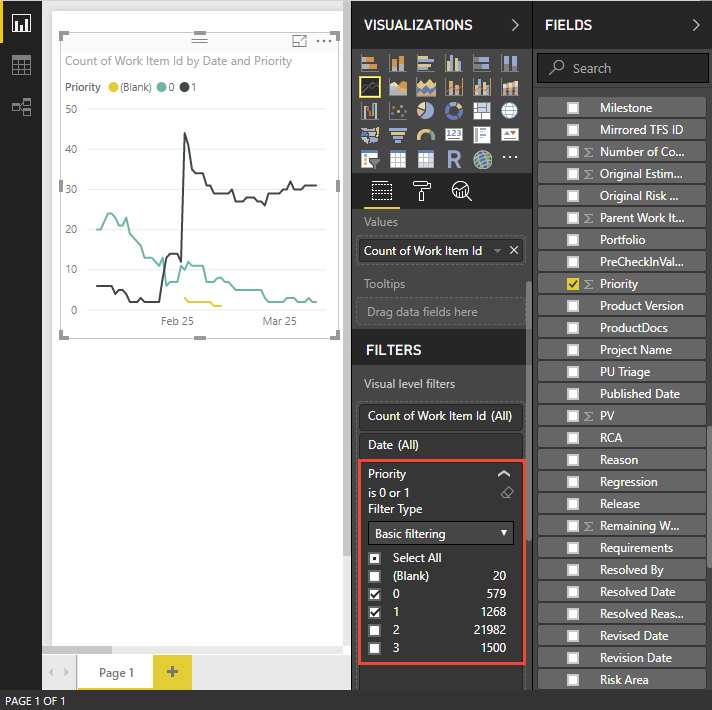Uncheck priority 0 filter value
712x710 pixels.
coord(375,594)
